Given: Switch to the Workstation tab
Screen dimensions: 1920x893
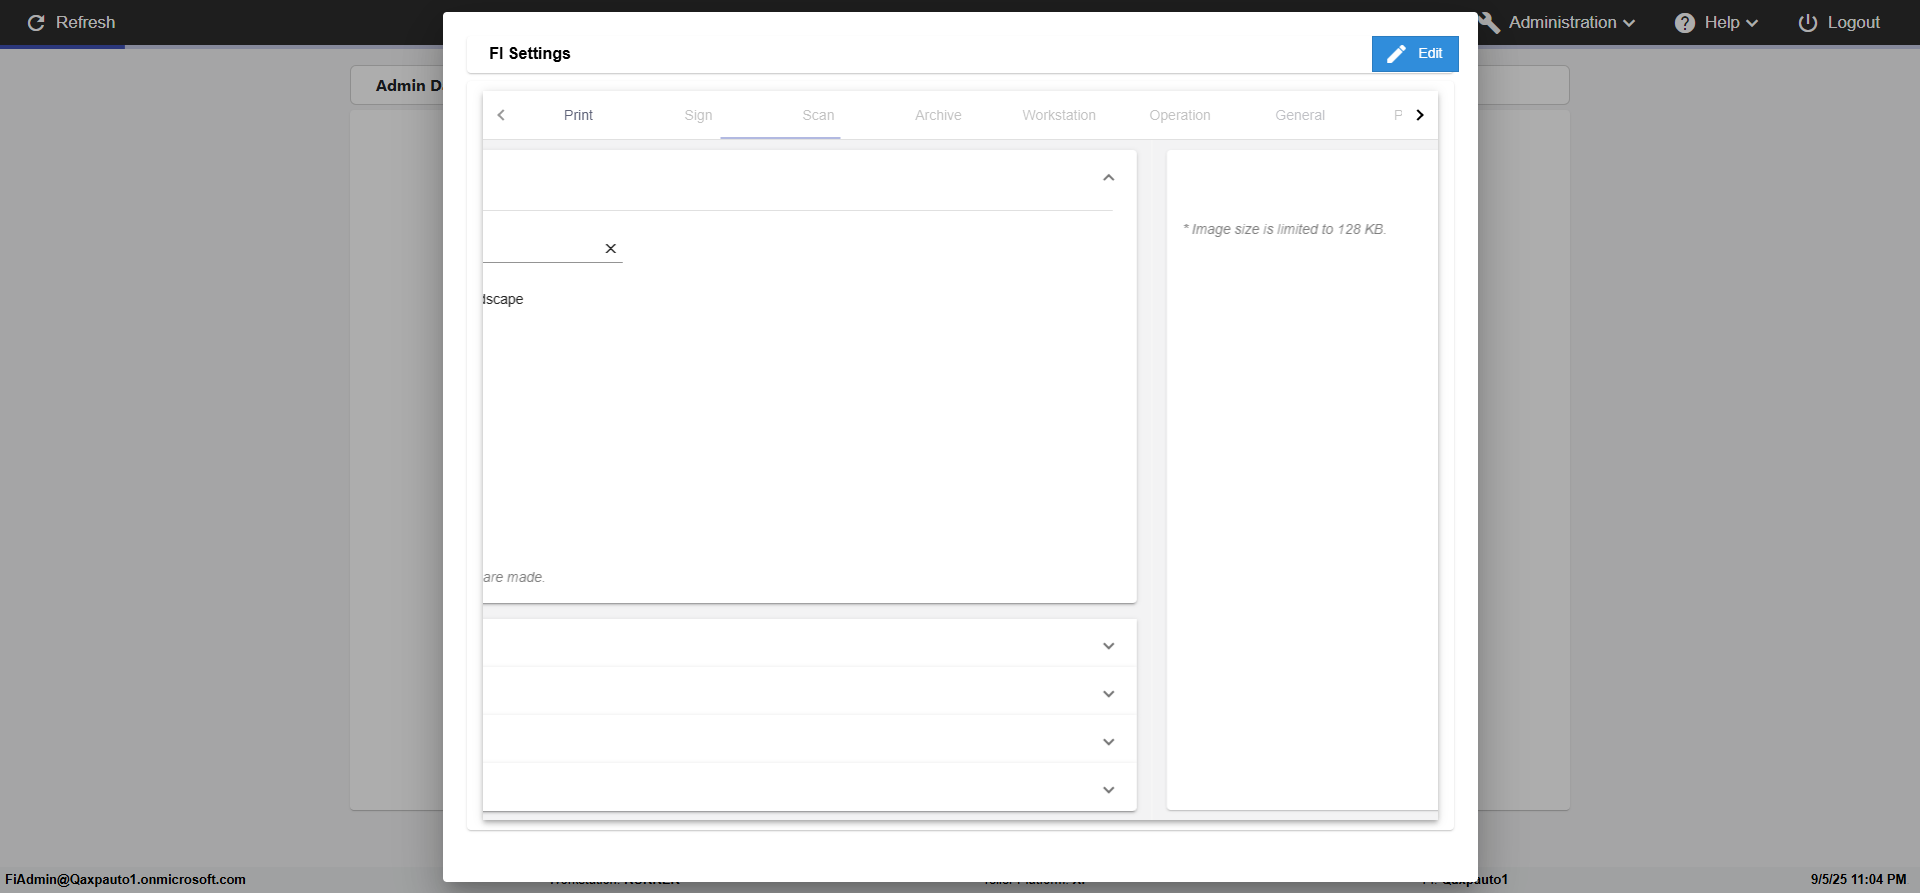Looking at the screenshot, I should (x=1059, y=115).
